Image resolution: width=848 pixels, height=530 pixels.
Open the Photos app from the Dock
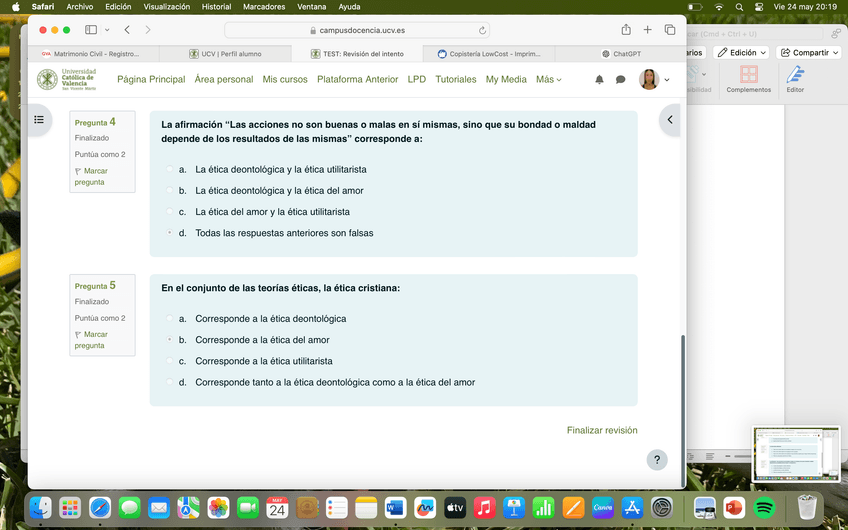pos(218,508)
